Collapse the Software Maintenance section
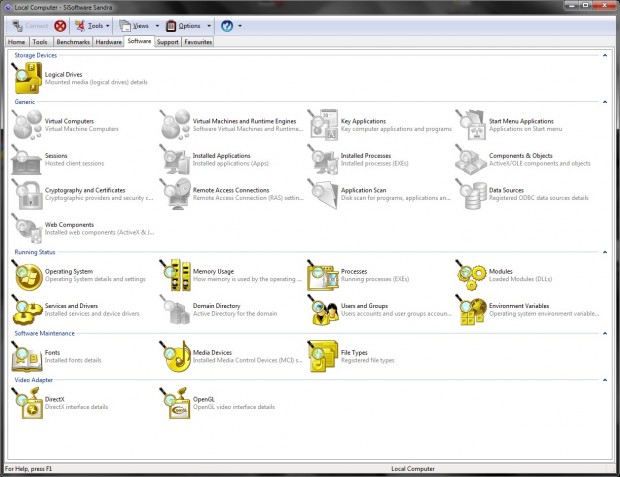 tap(605, 333)
